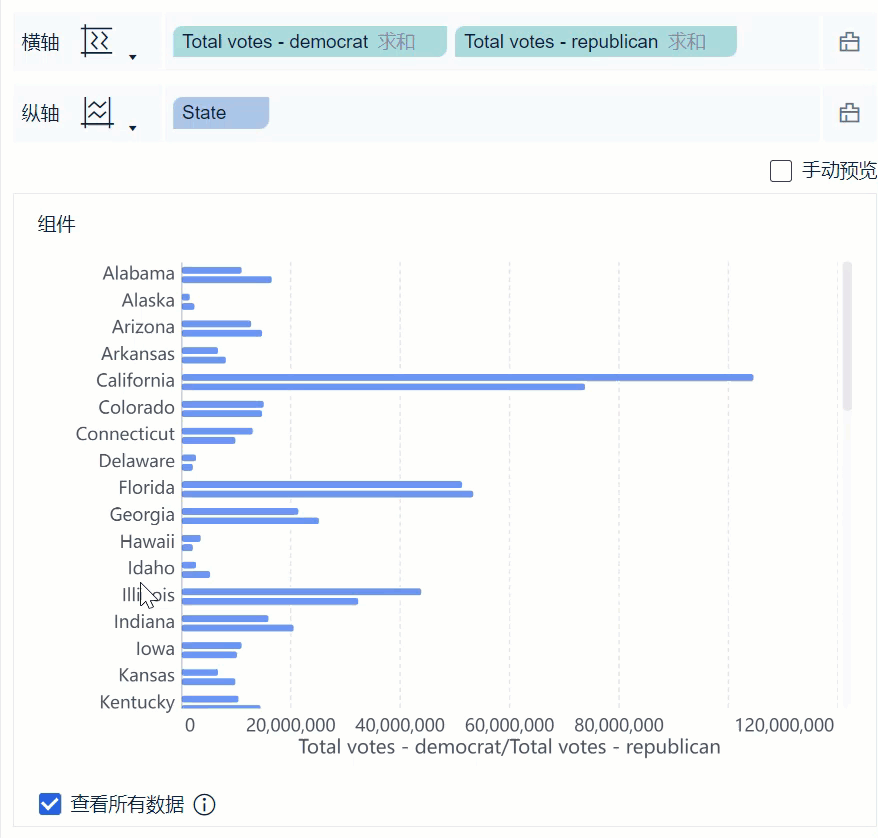Screen dimensions: 878x838
Task: Click the info icon beside 查看所有数据
Action: tap(204, 804)
